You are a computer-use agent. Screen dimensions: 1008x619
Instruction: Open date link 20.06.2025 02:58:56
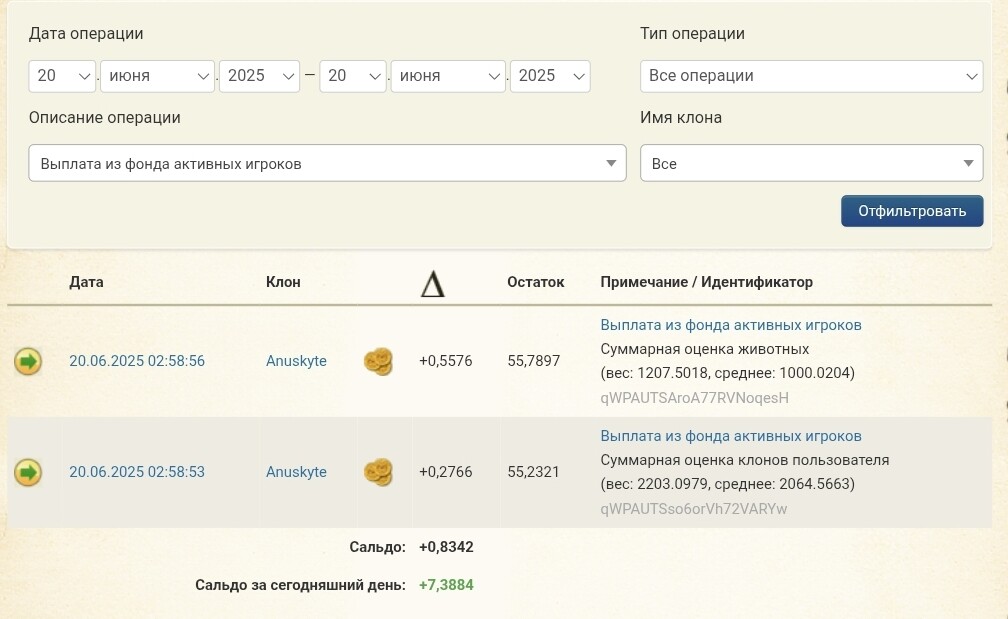click(x=137, y=361)
